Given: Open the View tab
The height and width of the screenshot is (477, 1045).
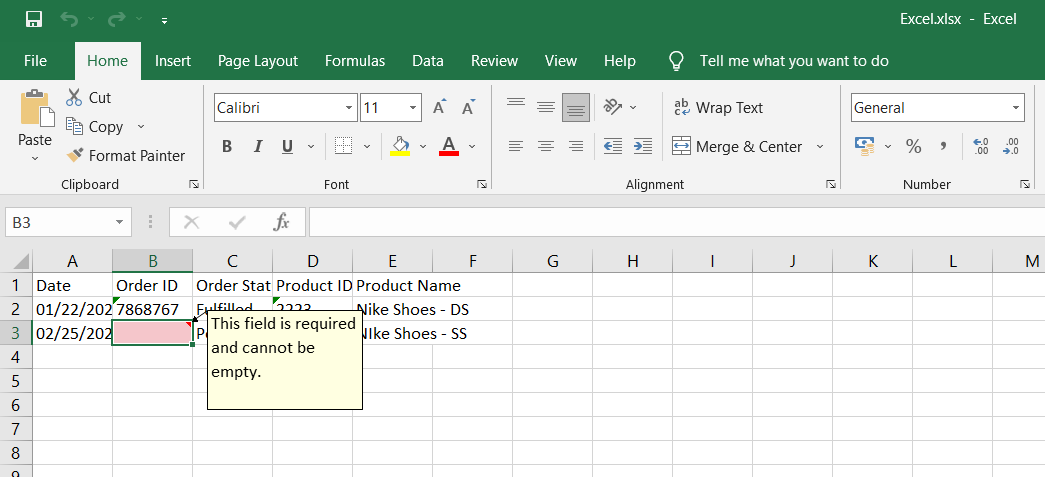Looking at the screenshot, I should point(560,61).
